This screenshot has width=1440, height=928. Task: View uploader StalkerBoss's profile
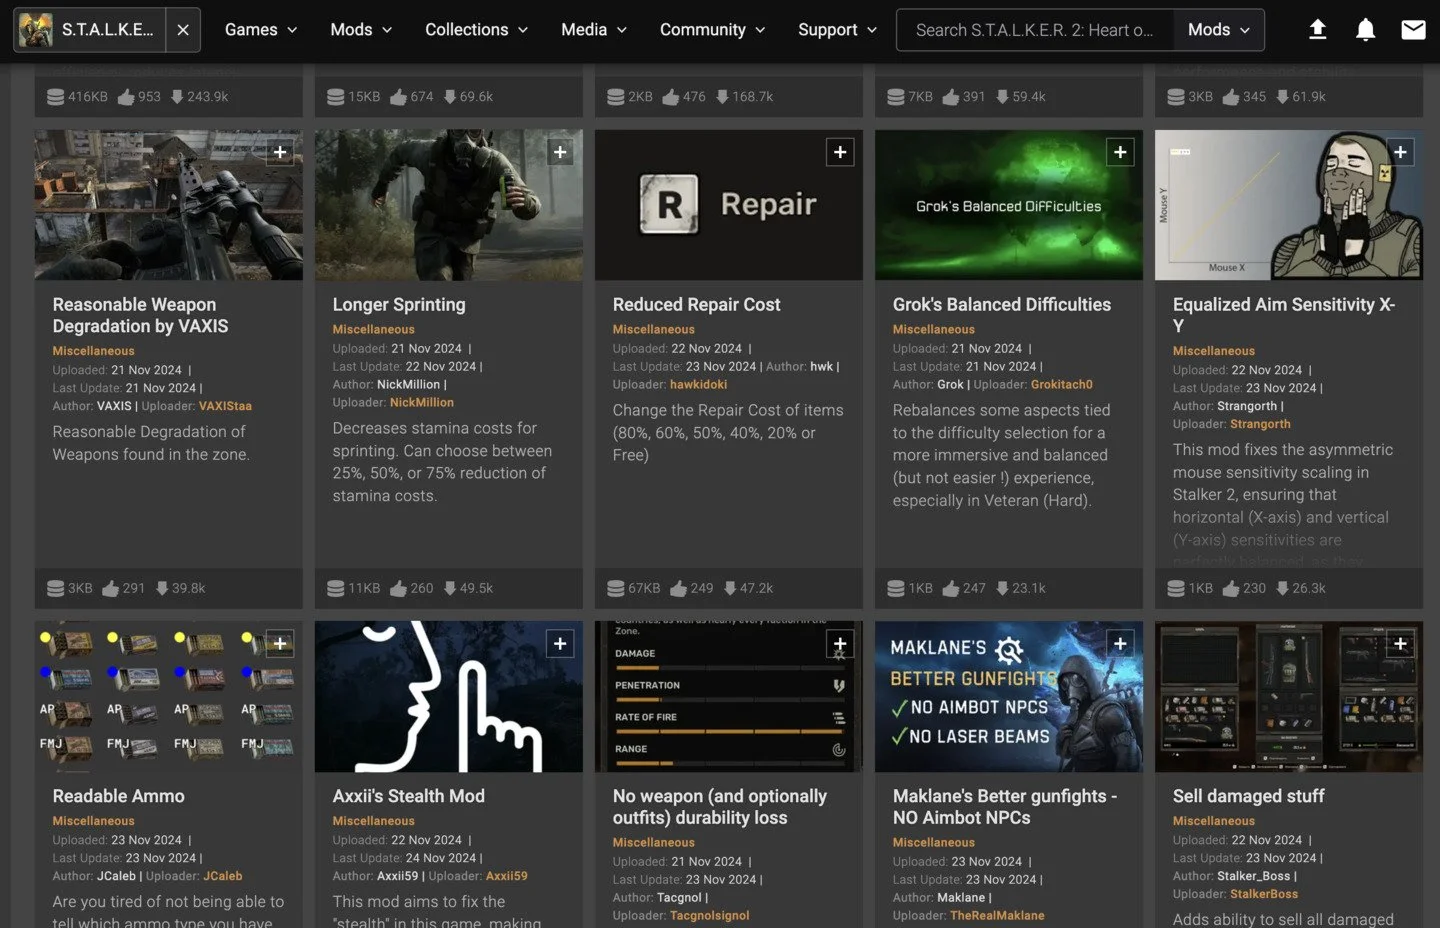[1264, 894]
